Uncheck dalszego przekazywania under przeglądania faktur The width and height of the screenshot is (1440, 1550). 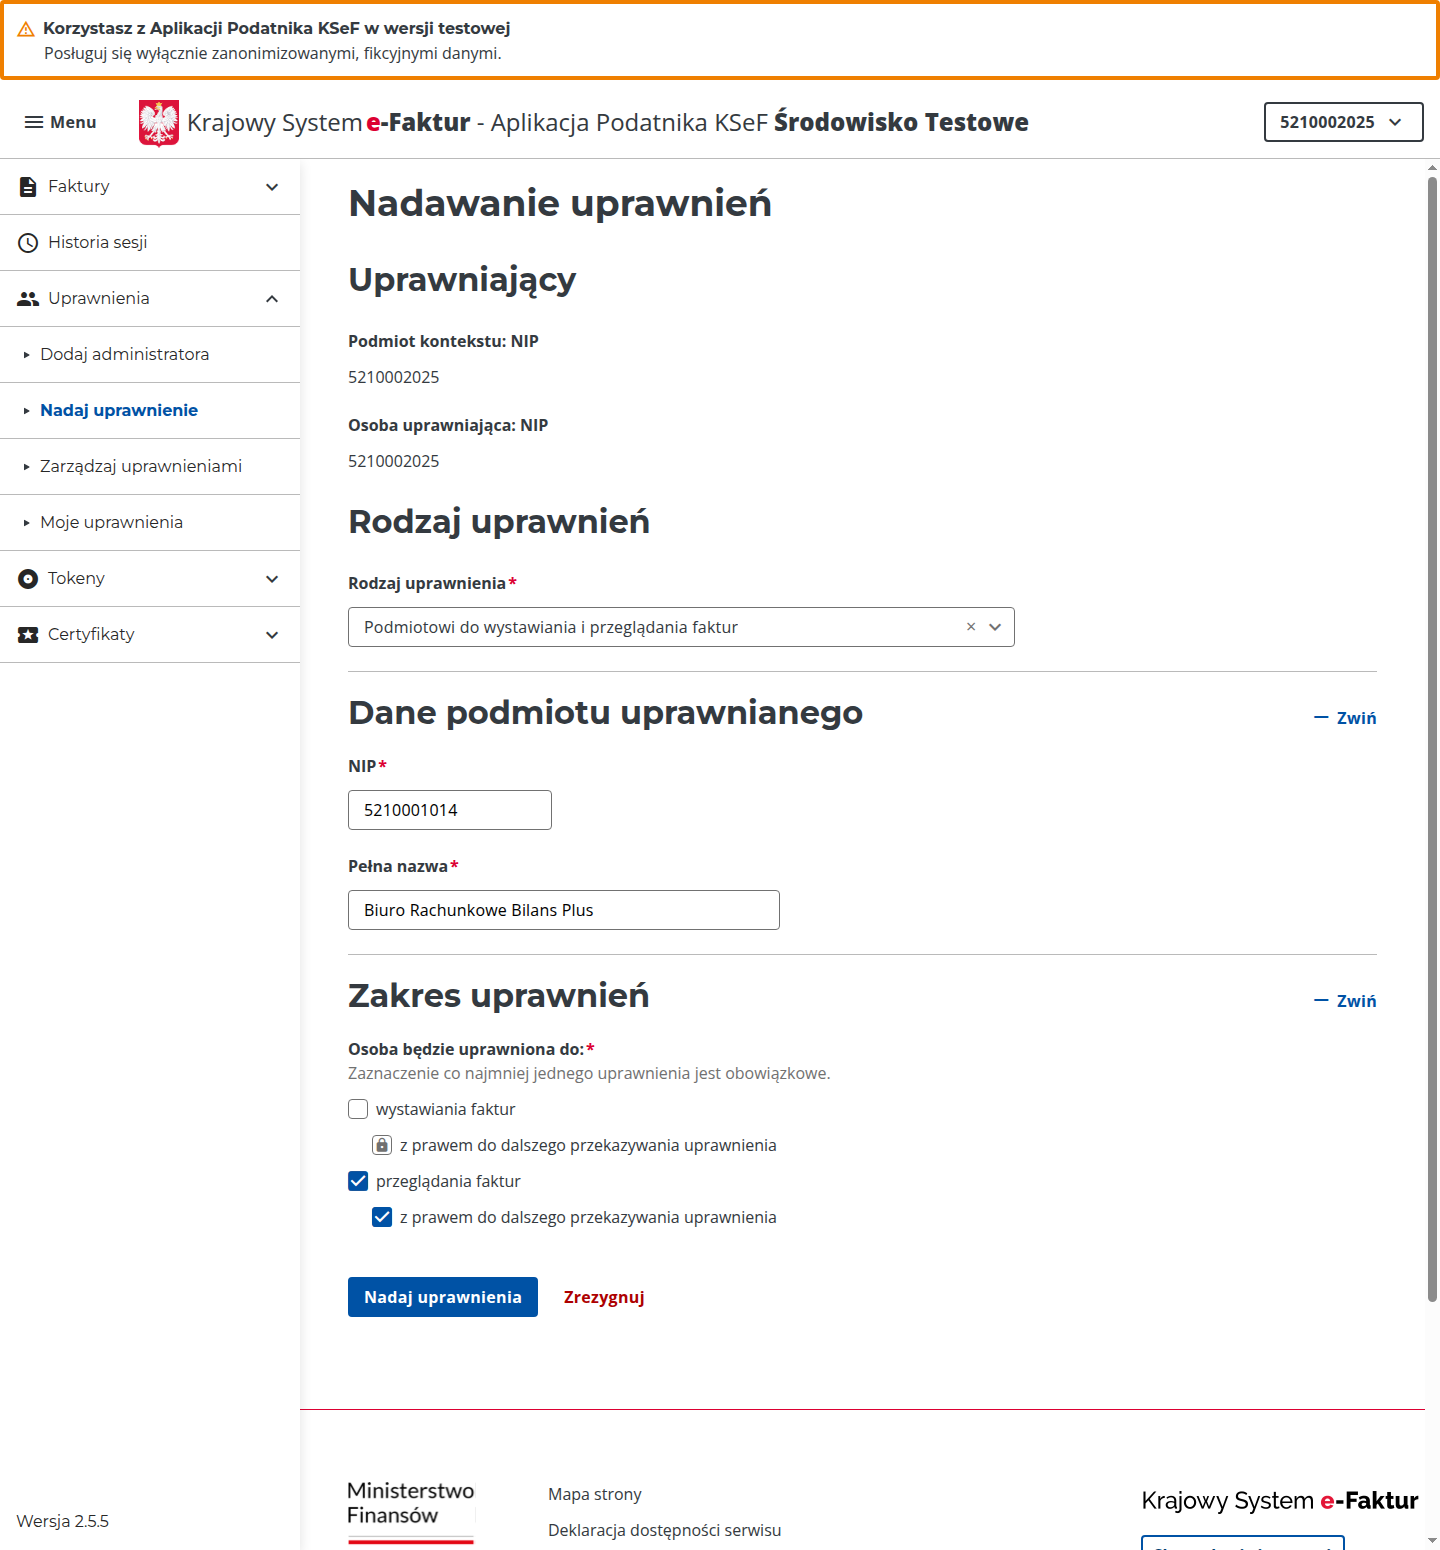[382, 1217]
